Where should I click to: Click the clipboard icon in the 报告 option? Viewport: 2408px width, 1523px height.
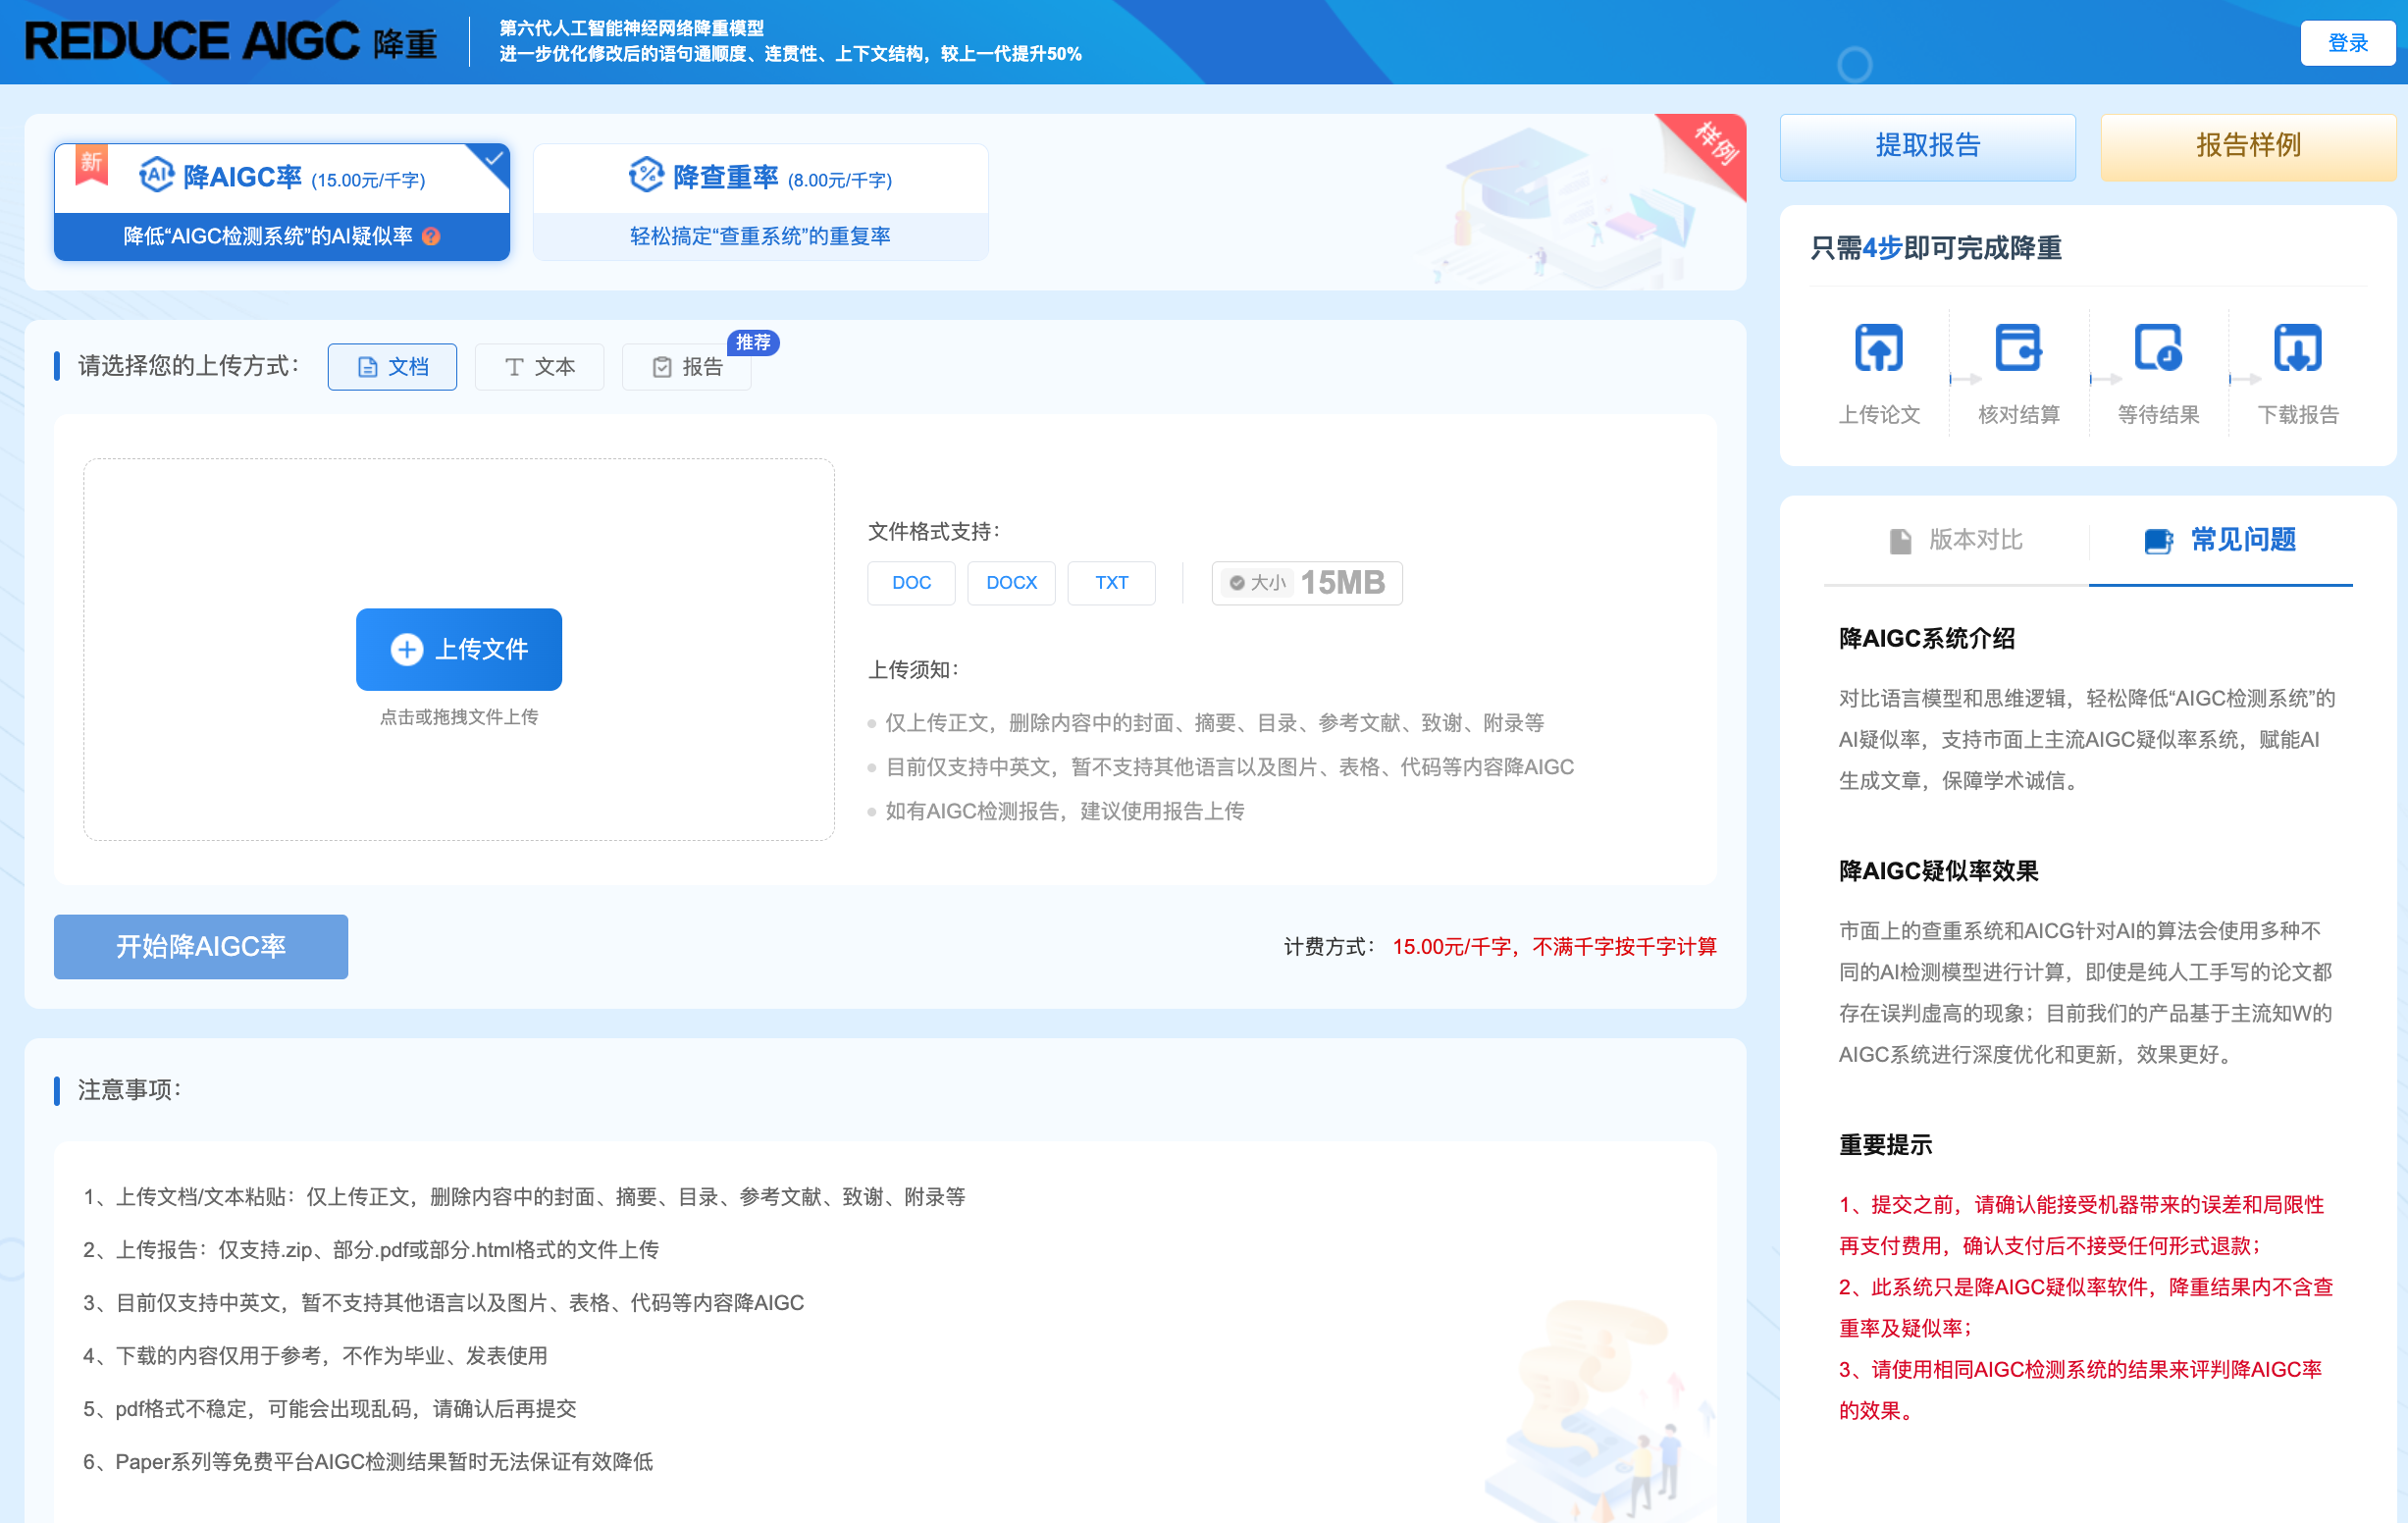(662, 367)
